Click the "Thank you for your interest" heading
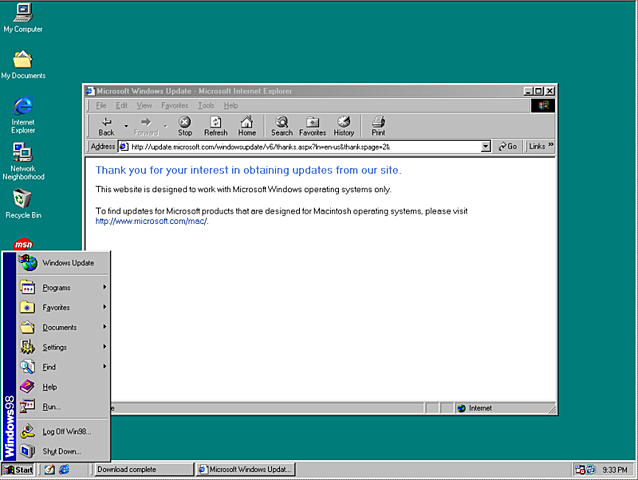 coord(248,170)
